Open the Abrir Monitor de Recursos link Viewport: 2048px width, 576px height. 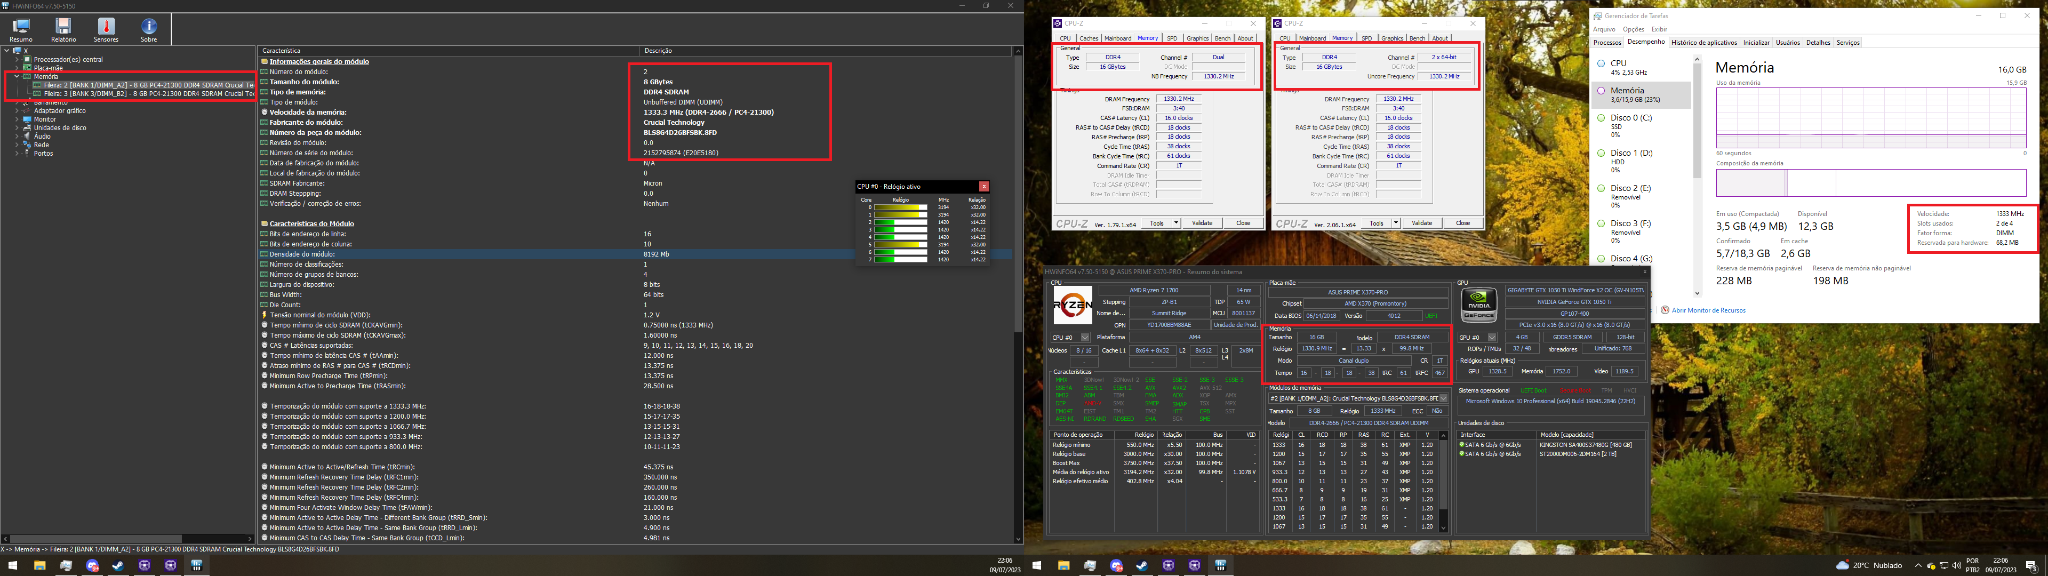tap(1710, 310)
